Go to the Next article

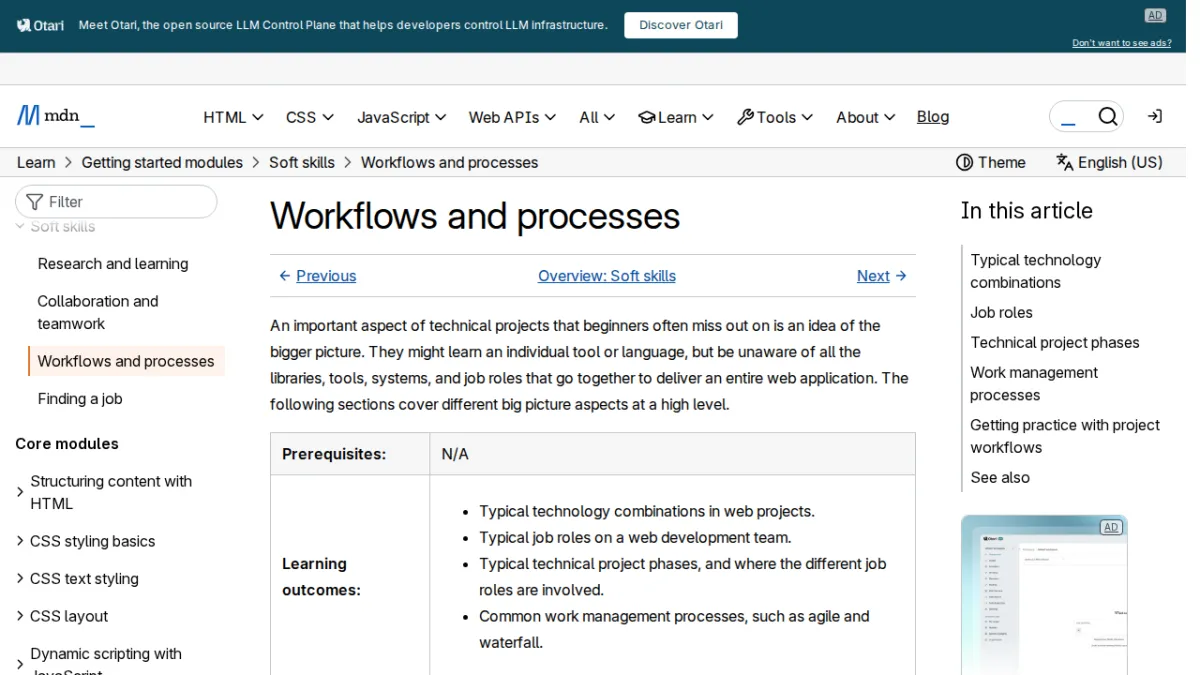[882, 276]
